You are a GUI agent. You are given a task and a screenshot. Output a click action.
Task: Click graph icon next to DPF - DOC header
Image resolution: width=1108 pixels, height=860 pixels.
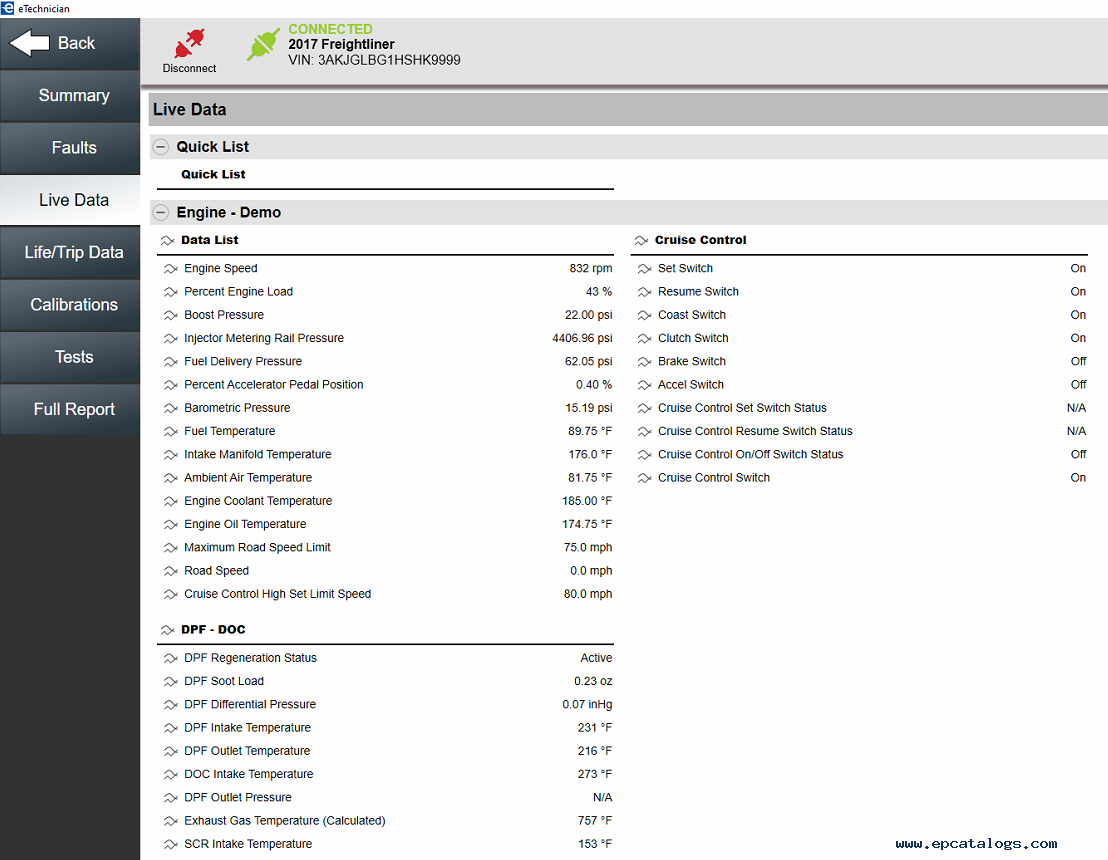(x=167, y=630)
